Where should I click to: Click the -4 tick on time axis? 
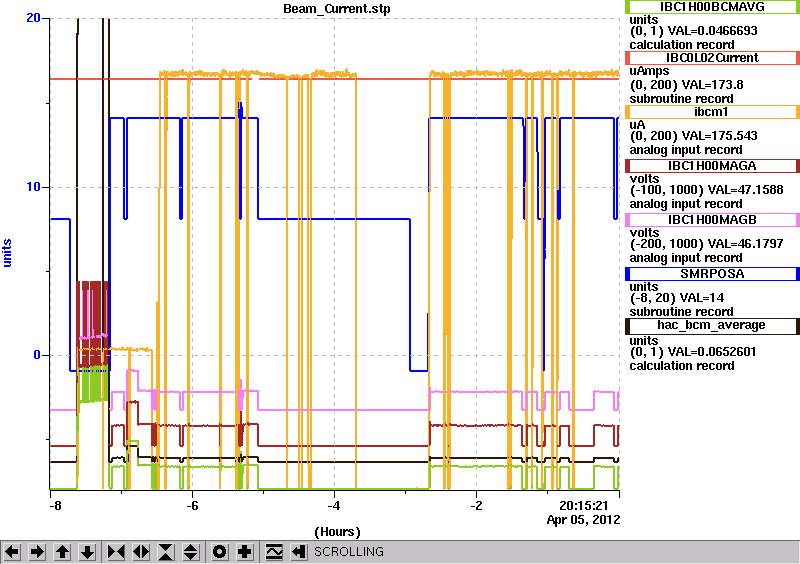coord(334,506)
